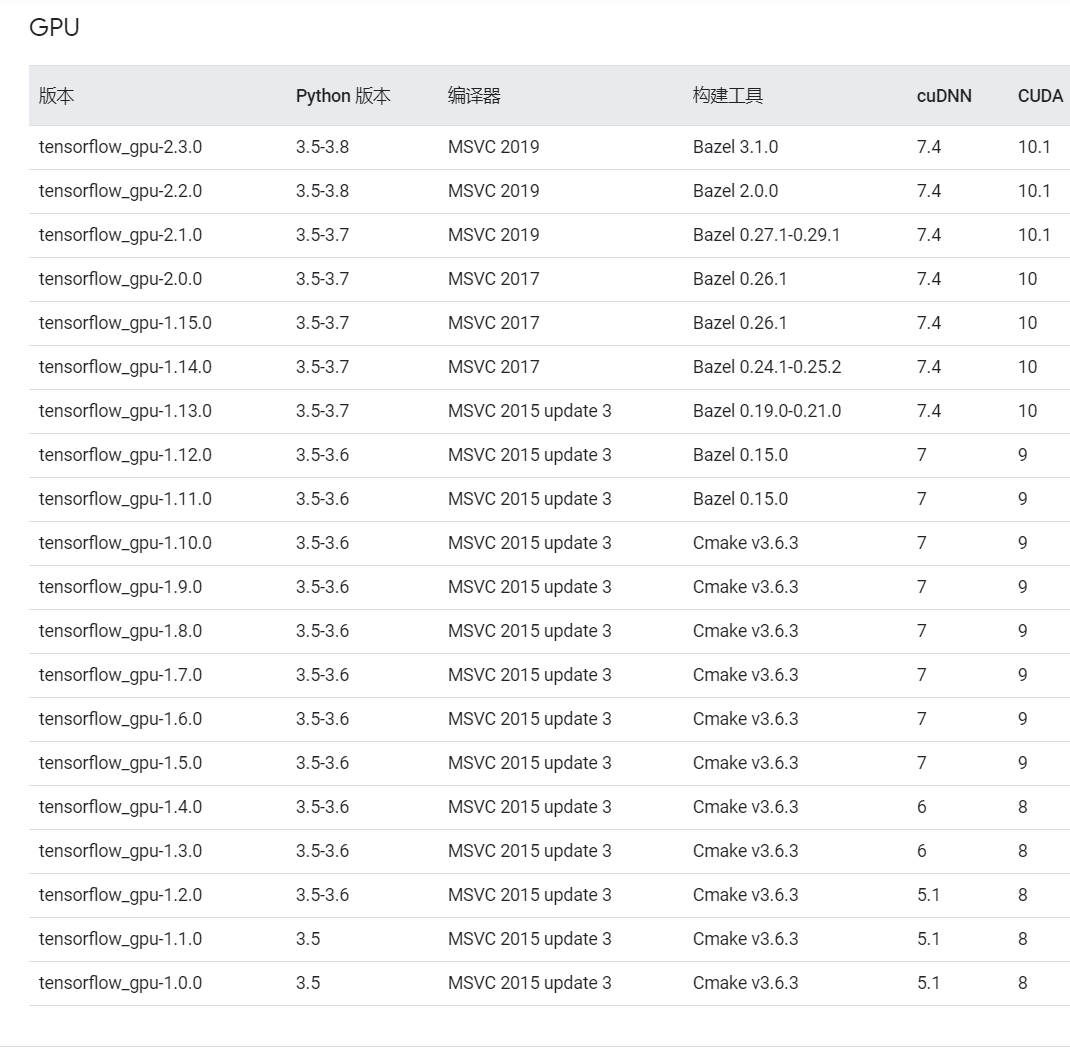Click cuDNN 7.4 in tensorflow_gpu-2.3.0 row
The width and height of the screenshot is (1070, 1048).
929,147
